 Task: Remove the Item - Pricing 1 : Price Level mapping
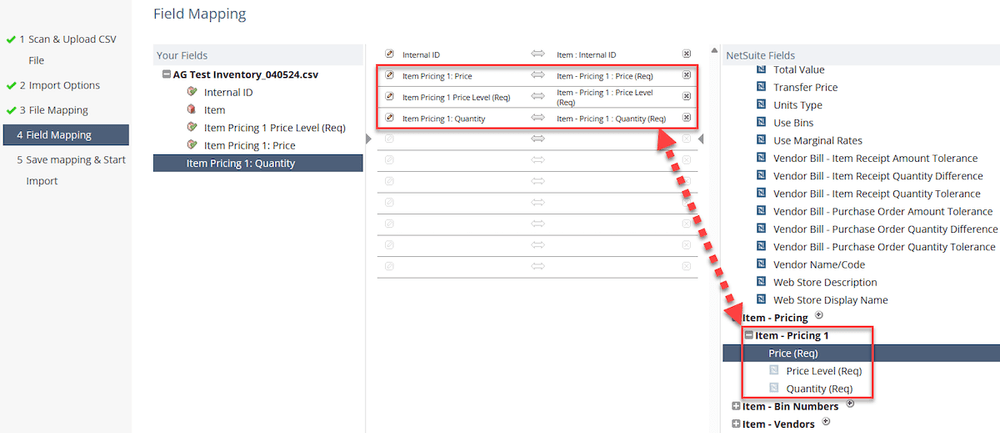click(x=686, y=96)
